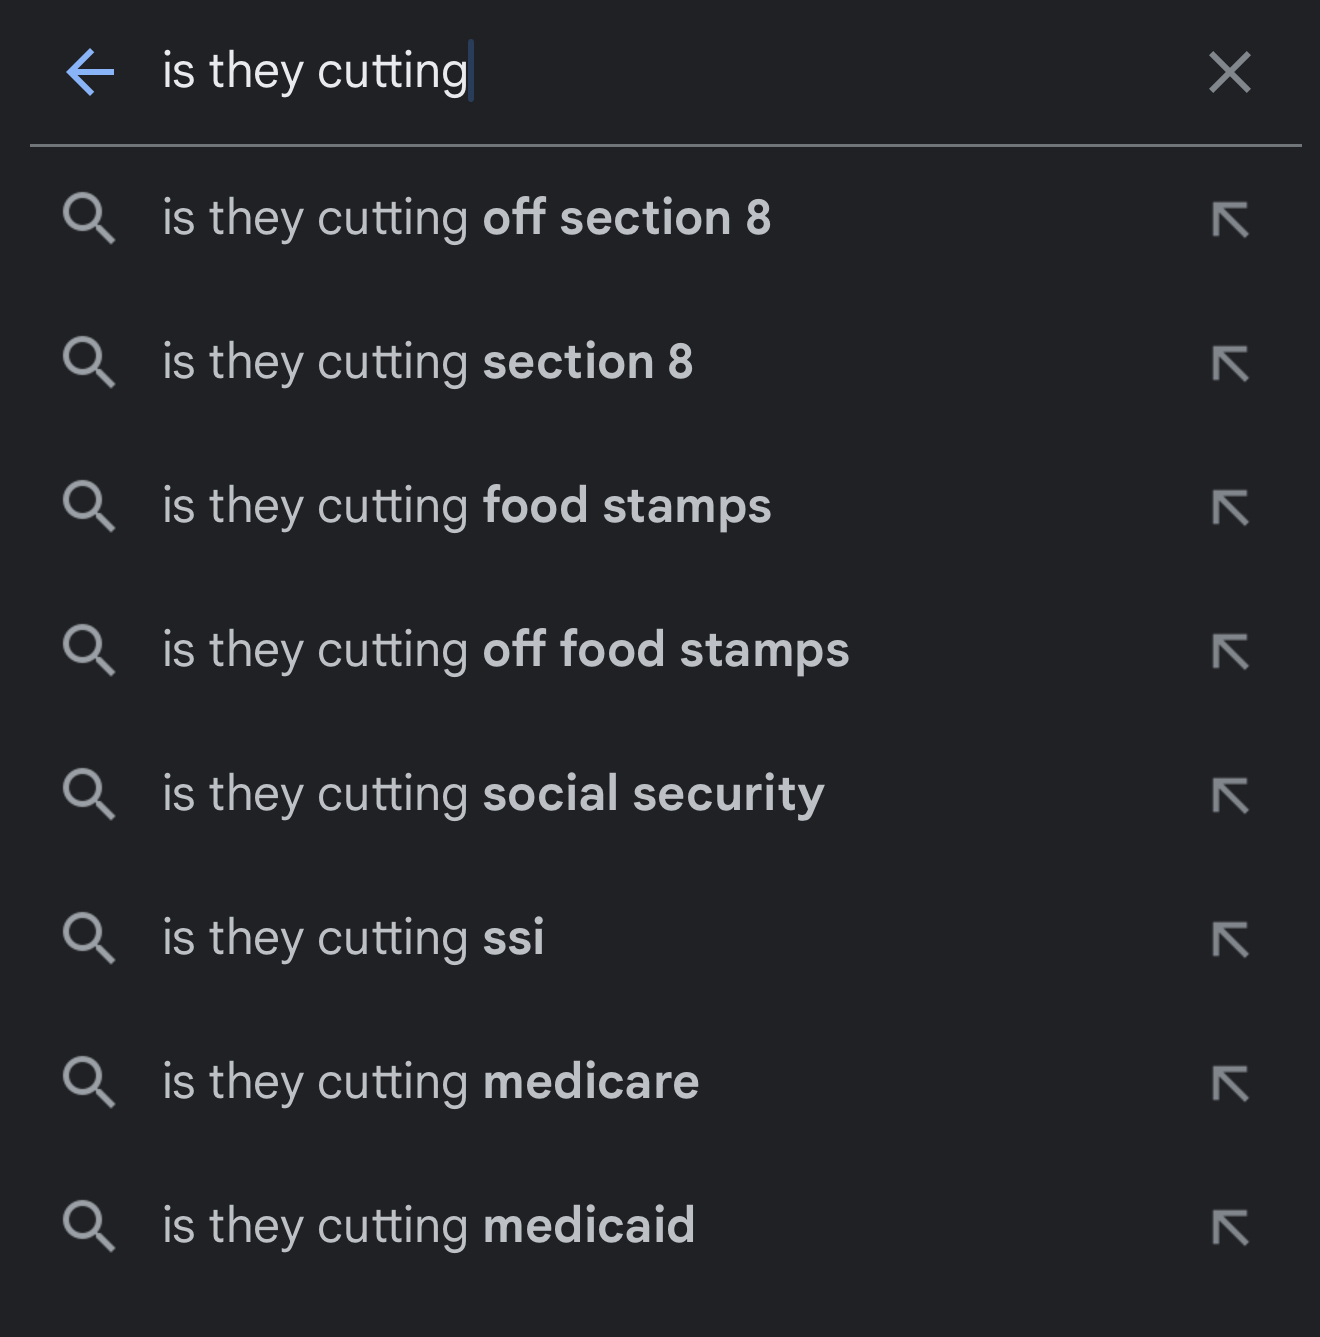
Task: Fill query with 'section 8' arrow icon
Action: pyautogui.click(x=1229, y=363)
